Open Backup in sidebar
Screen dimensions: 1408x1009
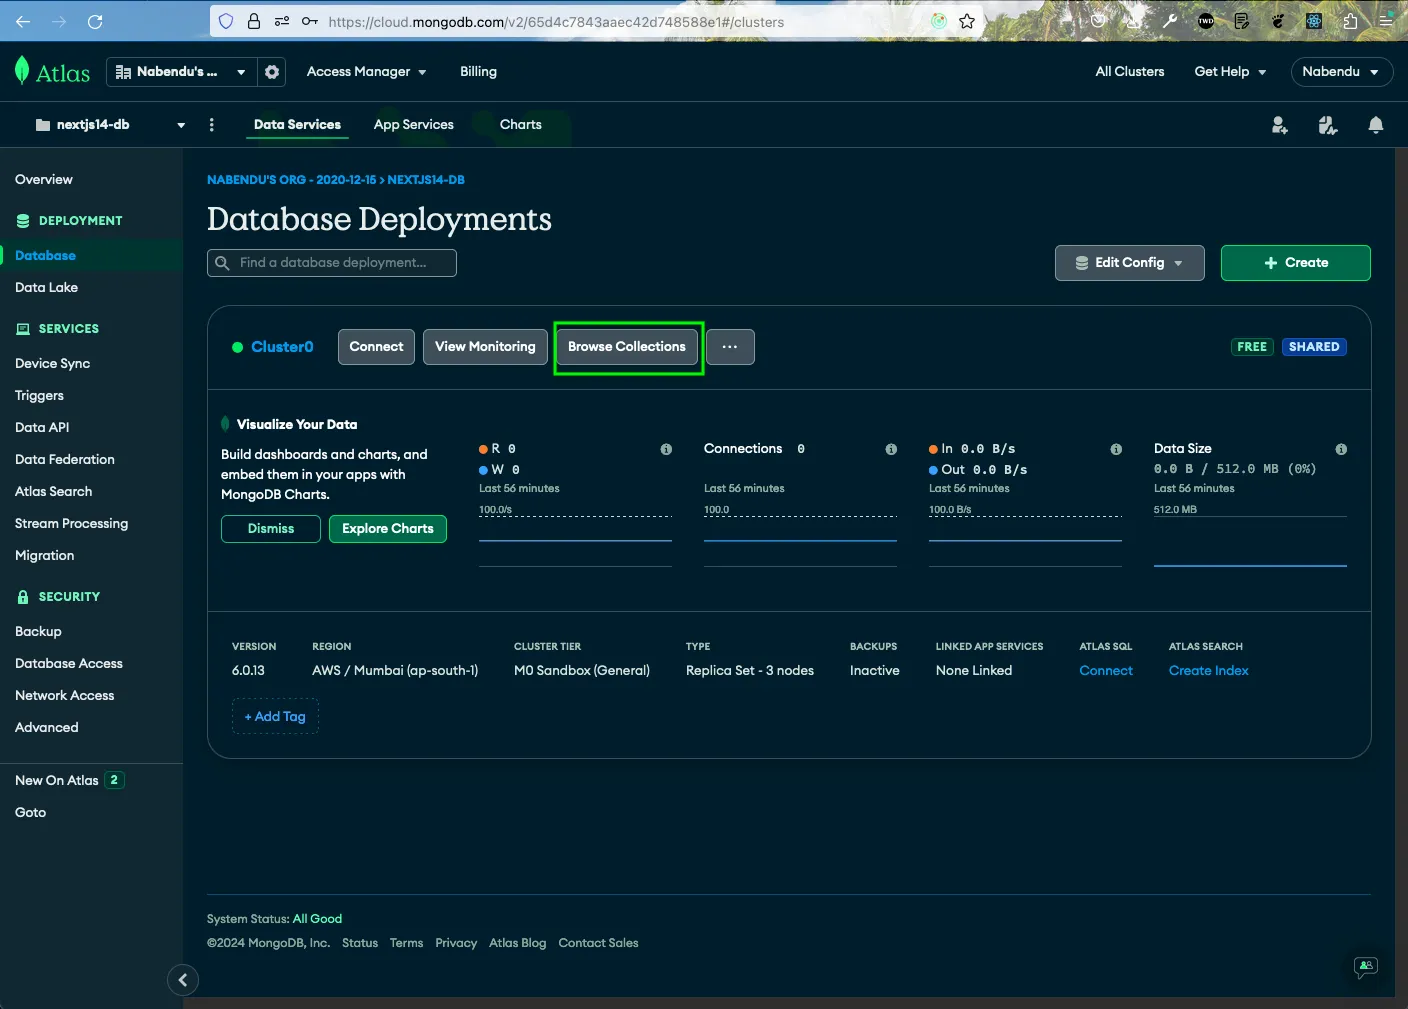pos(38,632)
